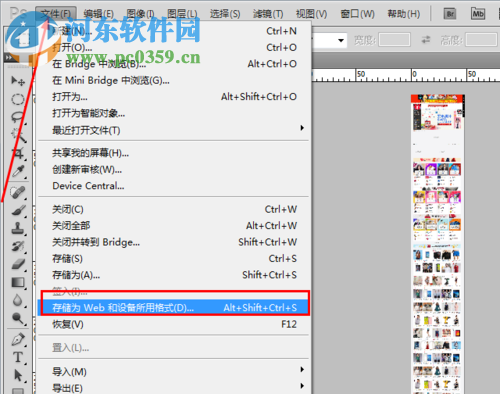The image size is (500, 394).
Task: Choose 存储为 Web 和设备所用格式(D)...
Action: coord(173,307)
